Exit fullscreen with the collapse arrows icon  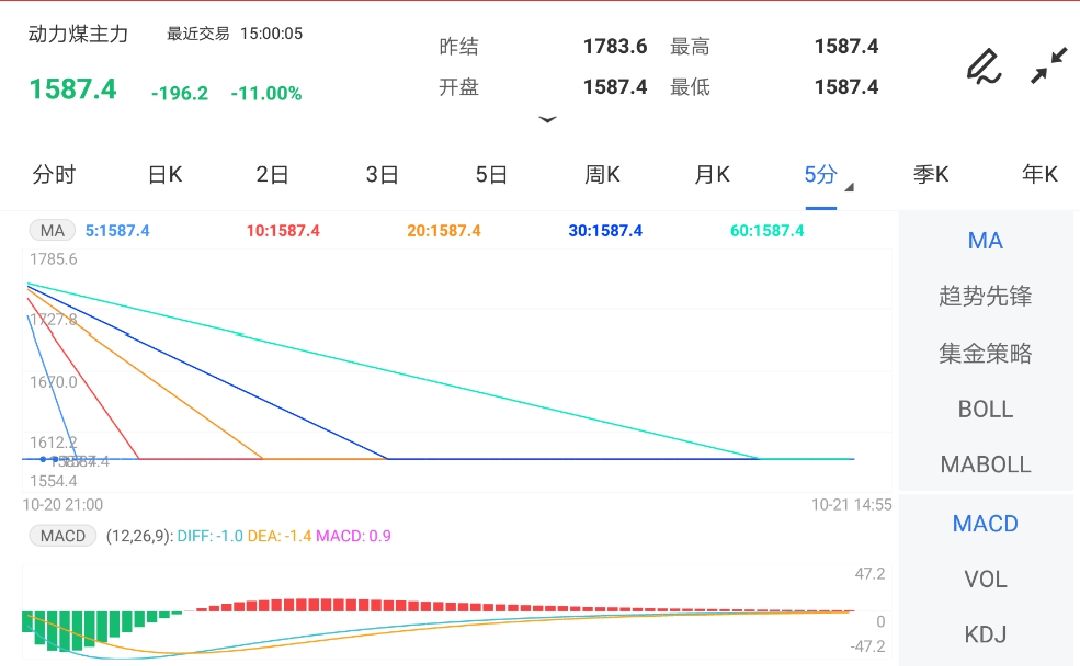pyautogui.click(x=1049, y=66)
